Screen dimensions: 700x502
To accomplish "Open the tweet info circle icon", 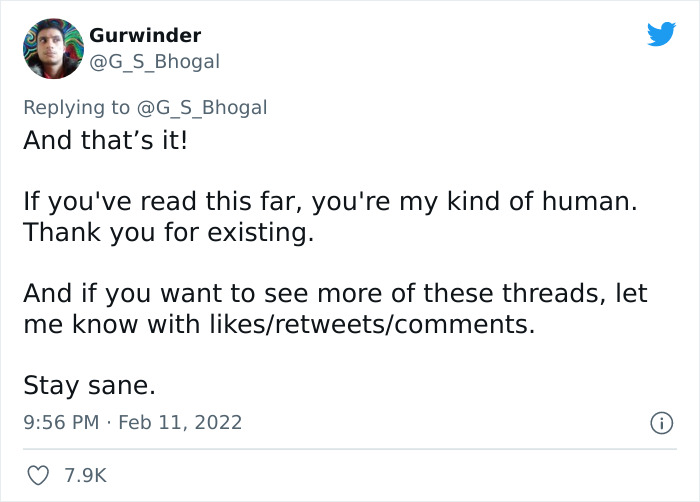I will [661, 424].
